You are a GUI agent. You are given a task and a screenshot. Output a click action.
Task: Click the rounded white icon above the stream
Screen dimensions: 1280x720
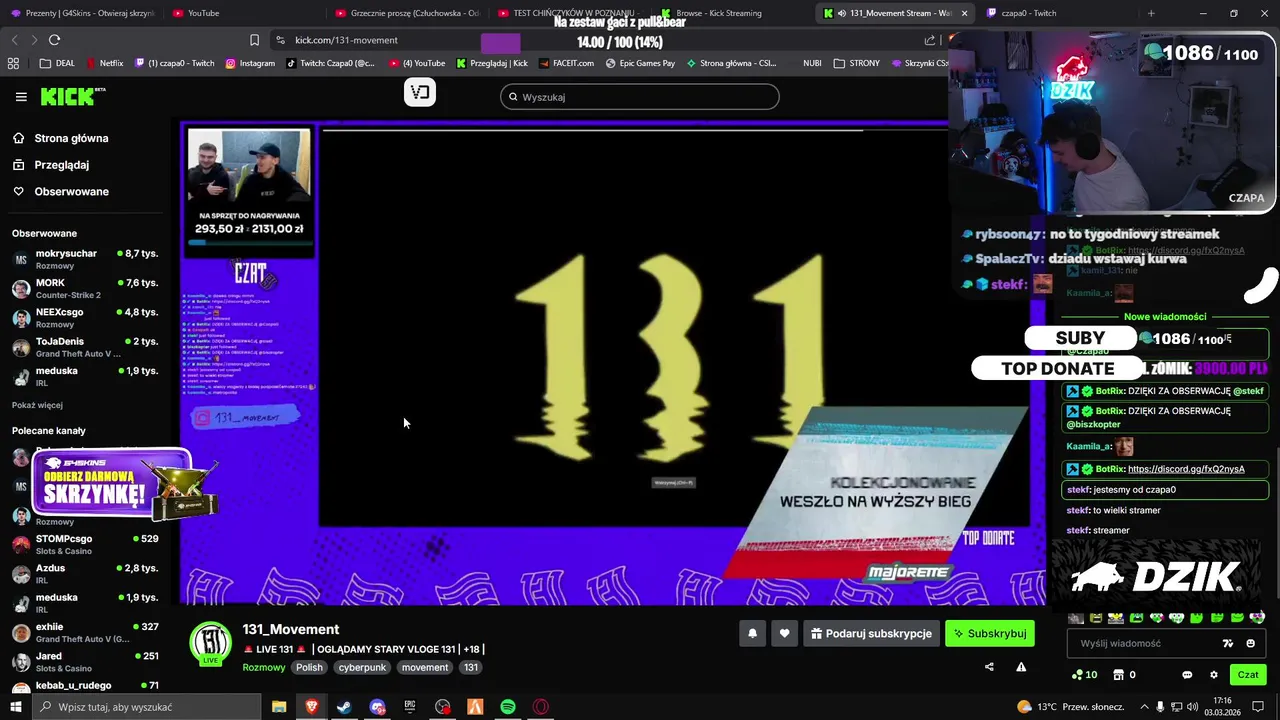pyautogui.click(x=420, y=92)
